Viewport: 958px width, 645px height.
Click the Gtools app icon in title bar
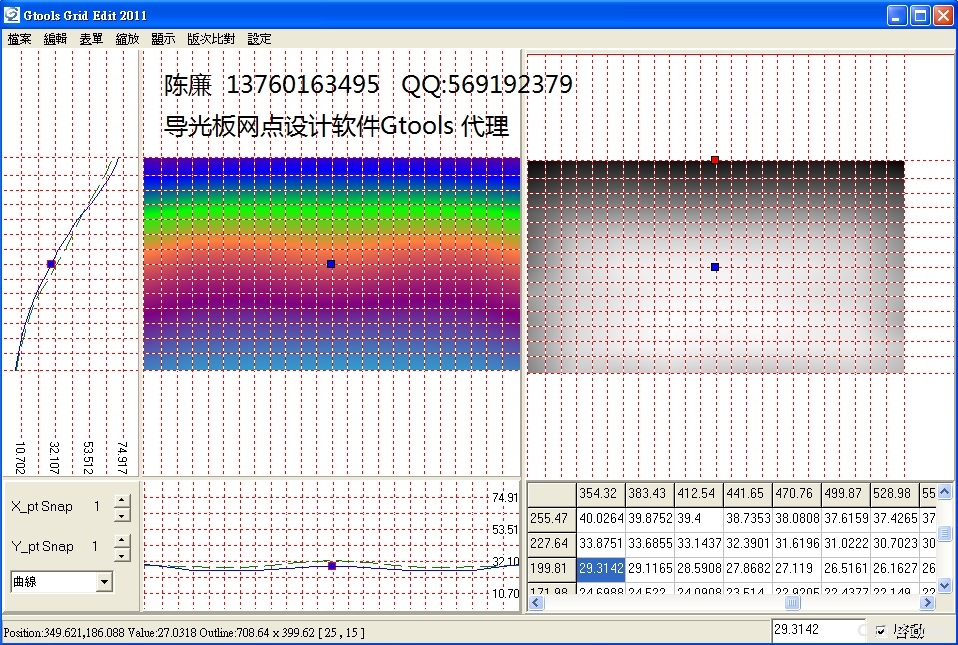pyautogui.click(x=12, y=15)
